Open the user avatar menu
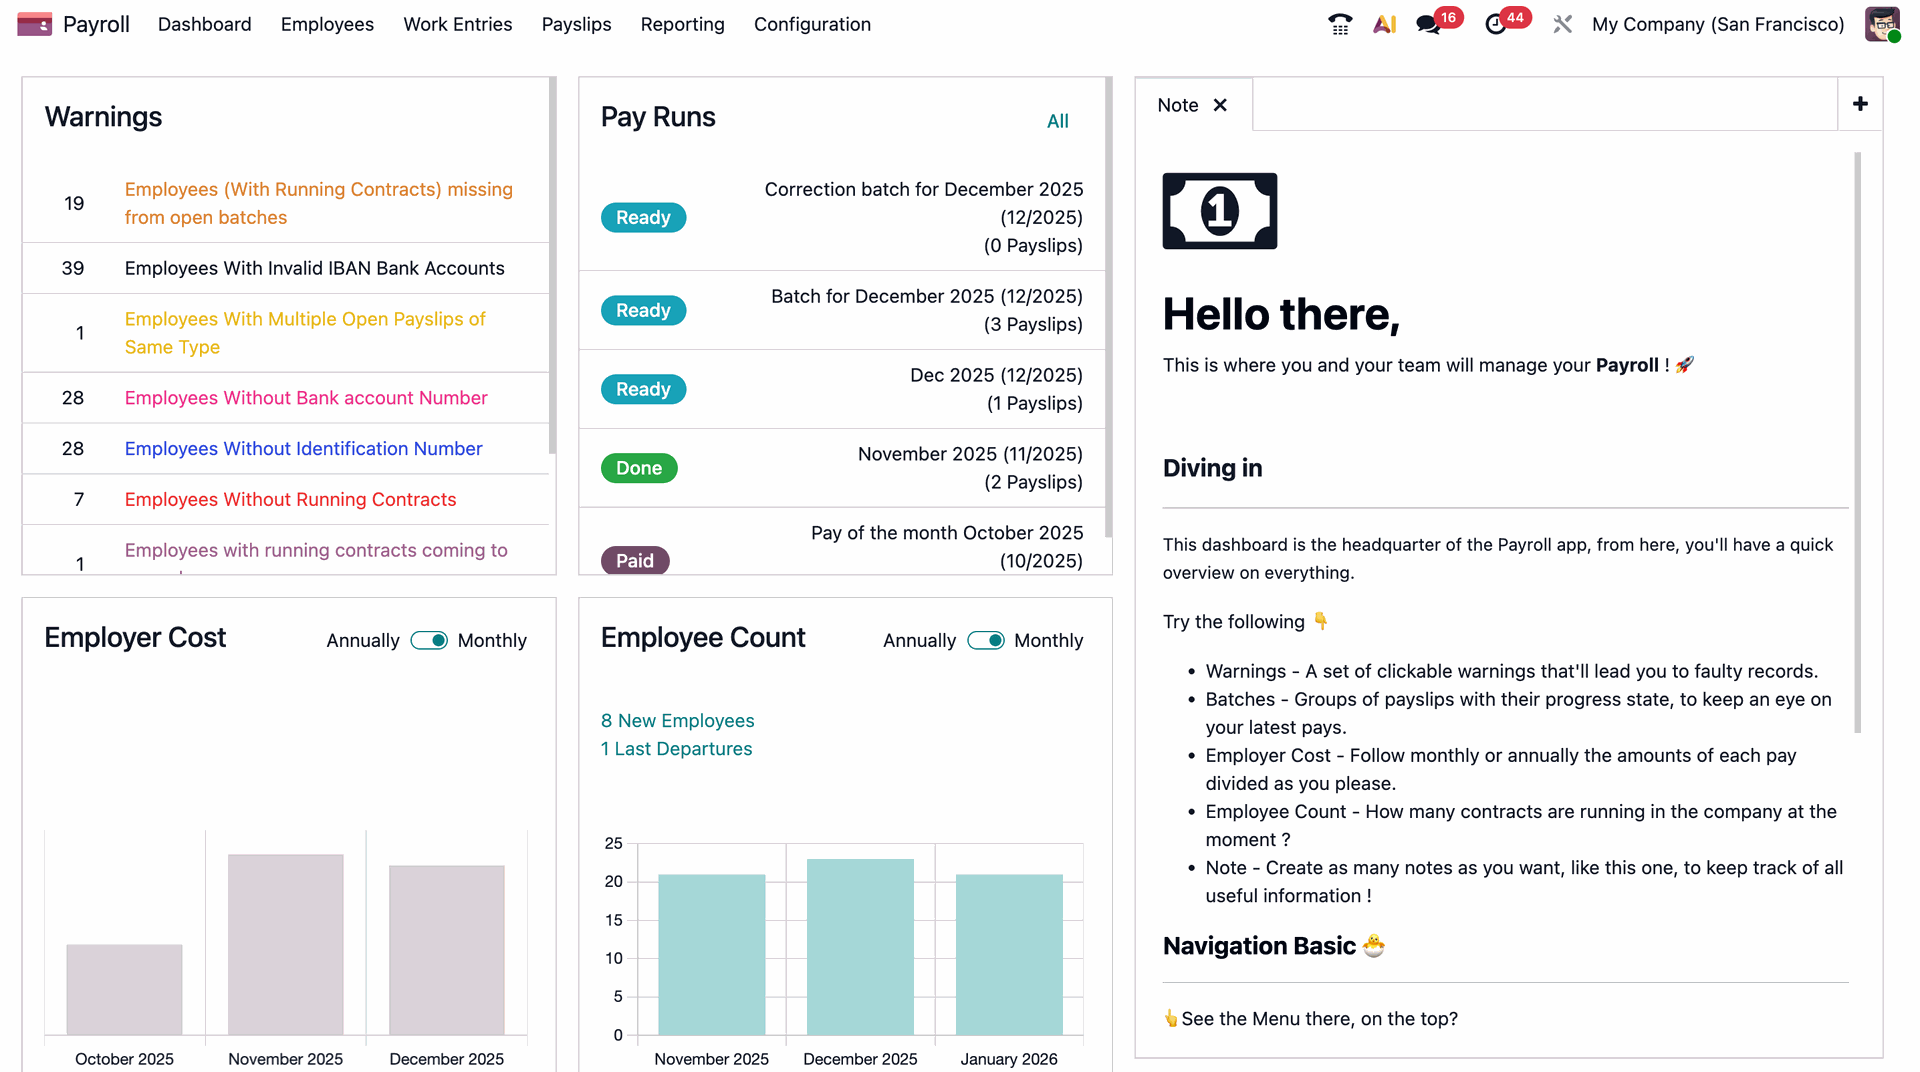This screenshot has width=1920, height=1072. point(1881,23)
